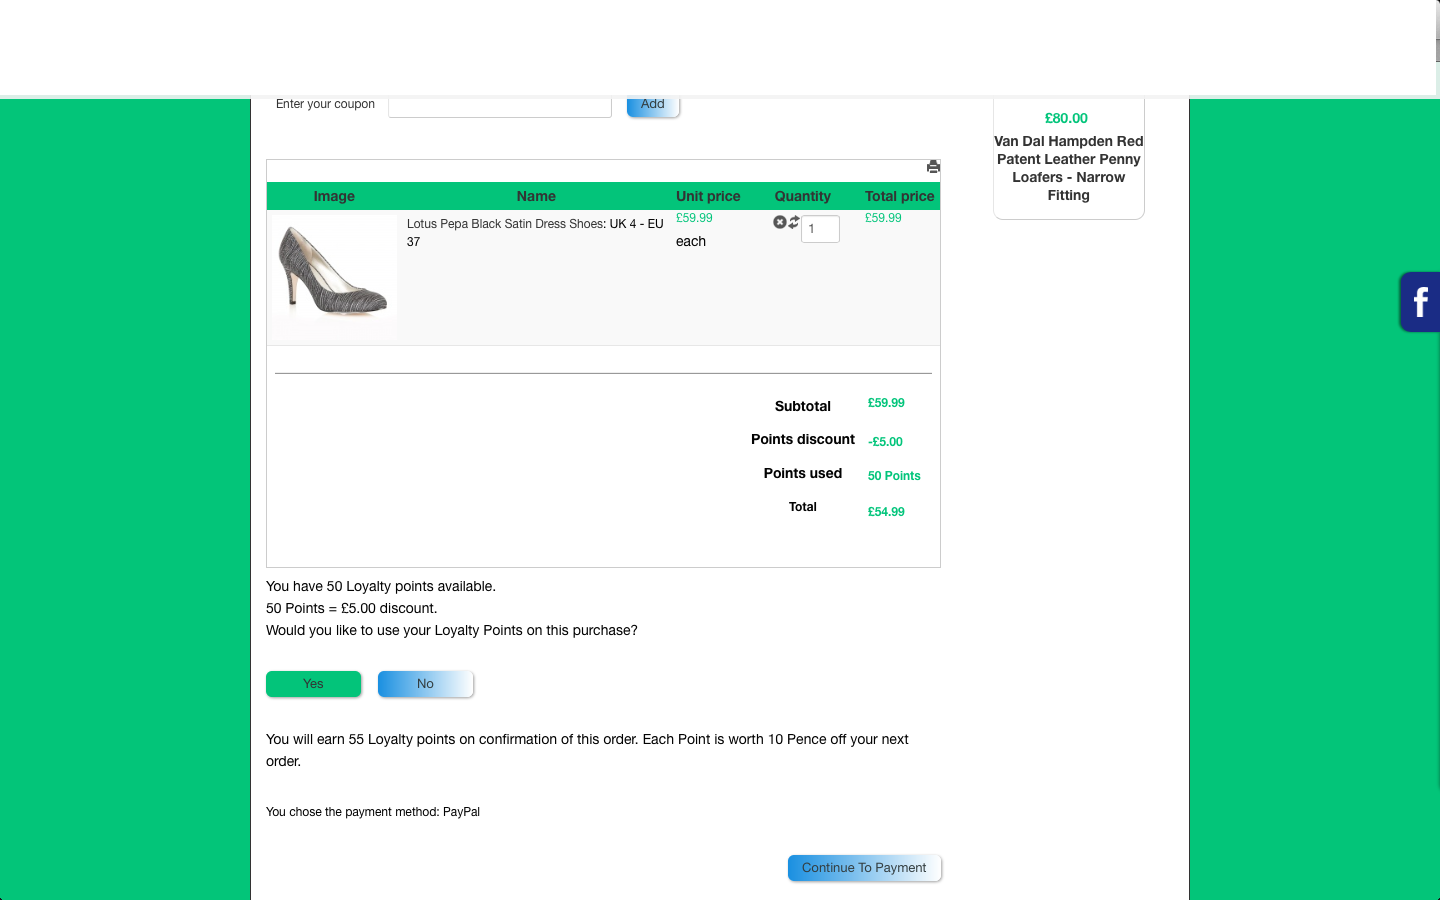Open the Lotus Pepa shoe thumbnail
This screenshot has height=900, width=1440.
pyautogui.click(x=334, y=275)
